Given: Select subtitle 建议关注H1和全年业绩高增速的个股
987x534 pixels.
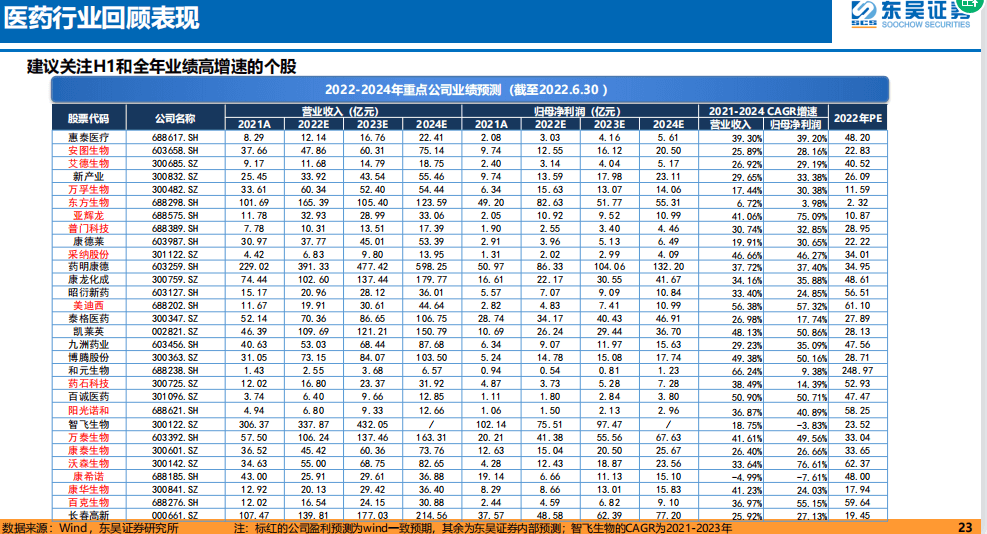Looking at the screenshot, I should [x=161, y=67].
